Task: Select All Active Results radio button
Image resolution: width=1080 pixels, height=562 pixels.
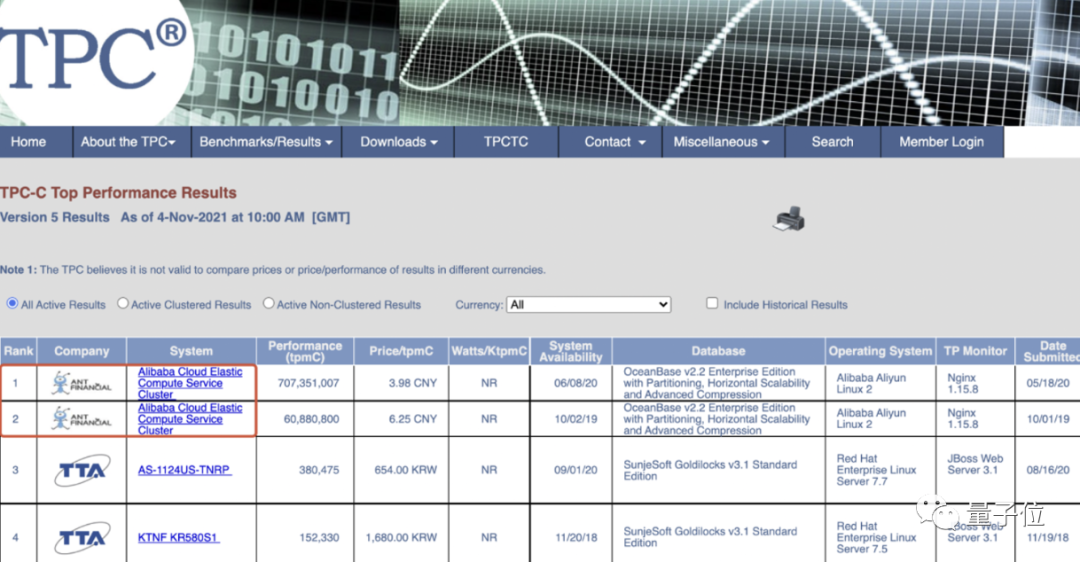Action: 12,303
